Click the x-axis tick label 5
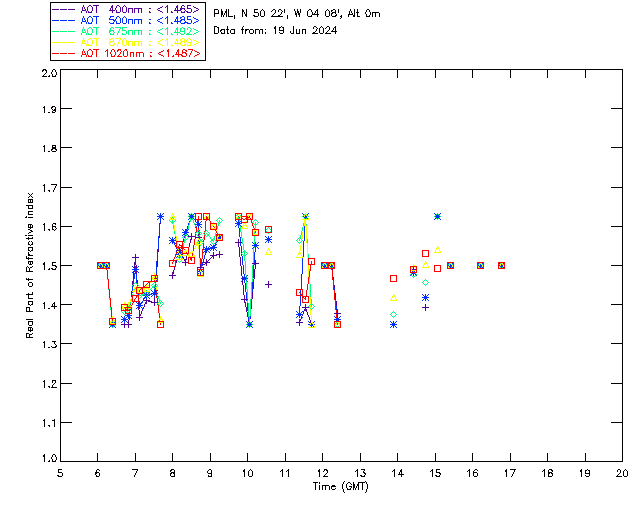This screenshot has width=640, height=512. (x=60, y=473)
